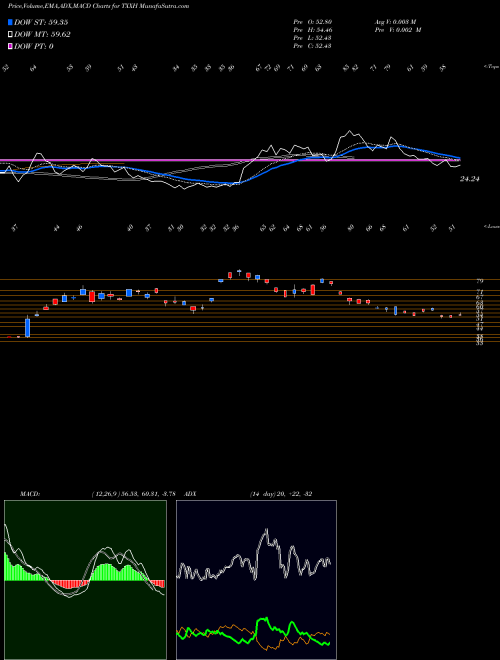Open the green MACD histogram chart panel

85,580
